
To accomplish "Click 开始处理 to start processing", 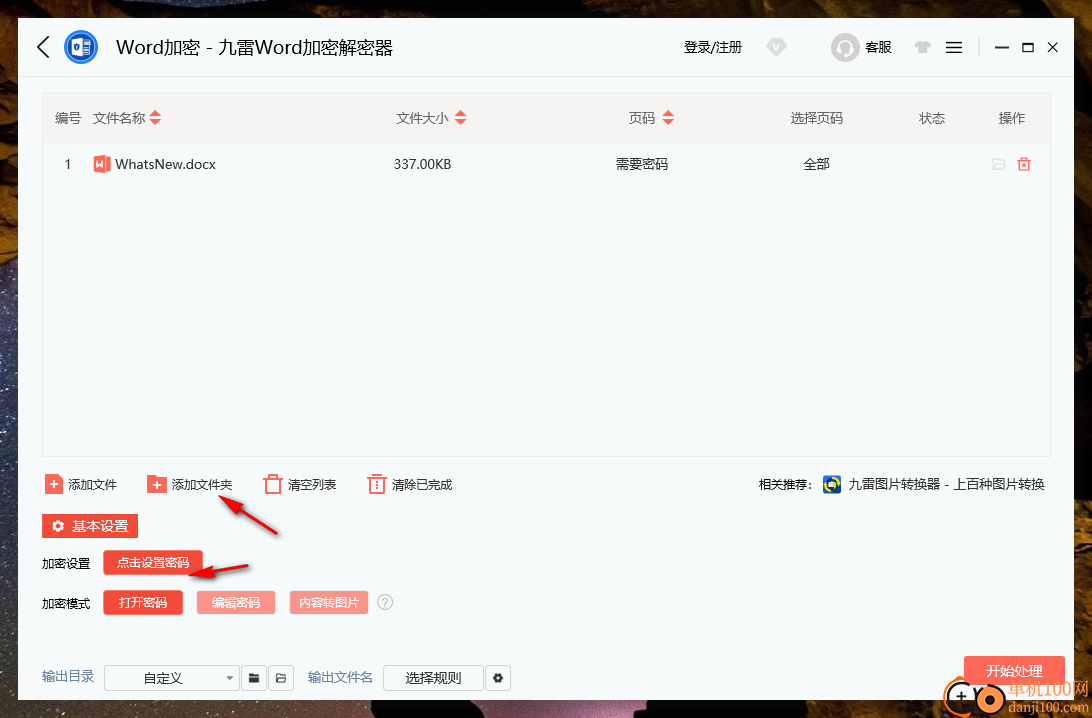I will coord(1014,671).
